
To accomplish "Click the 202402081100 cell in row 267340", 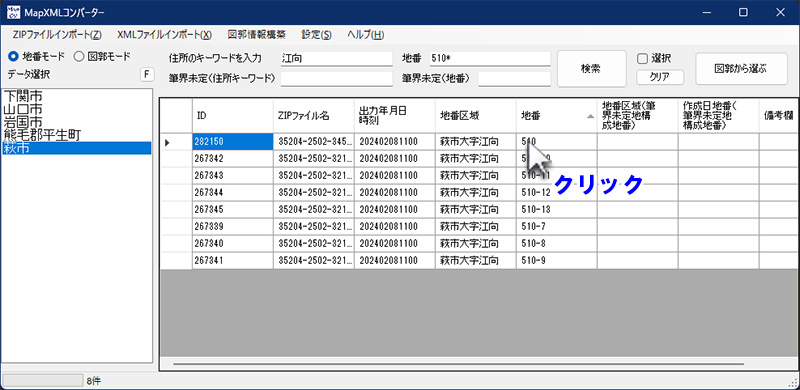I will point(395,243).
